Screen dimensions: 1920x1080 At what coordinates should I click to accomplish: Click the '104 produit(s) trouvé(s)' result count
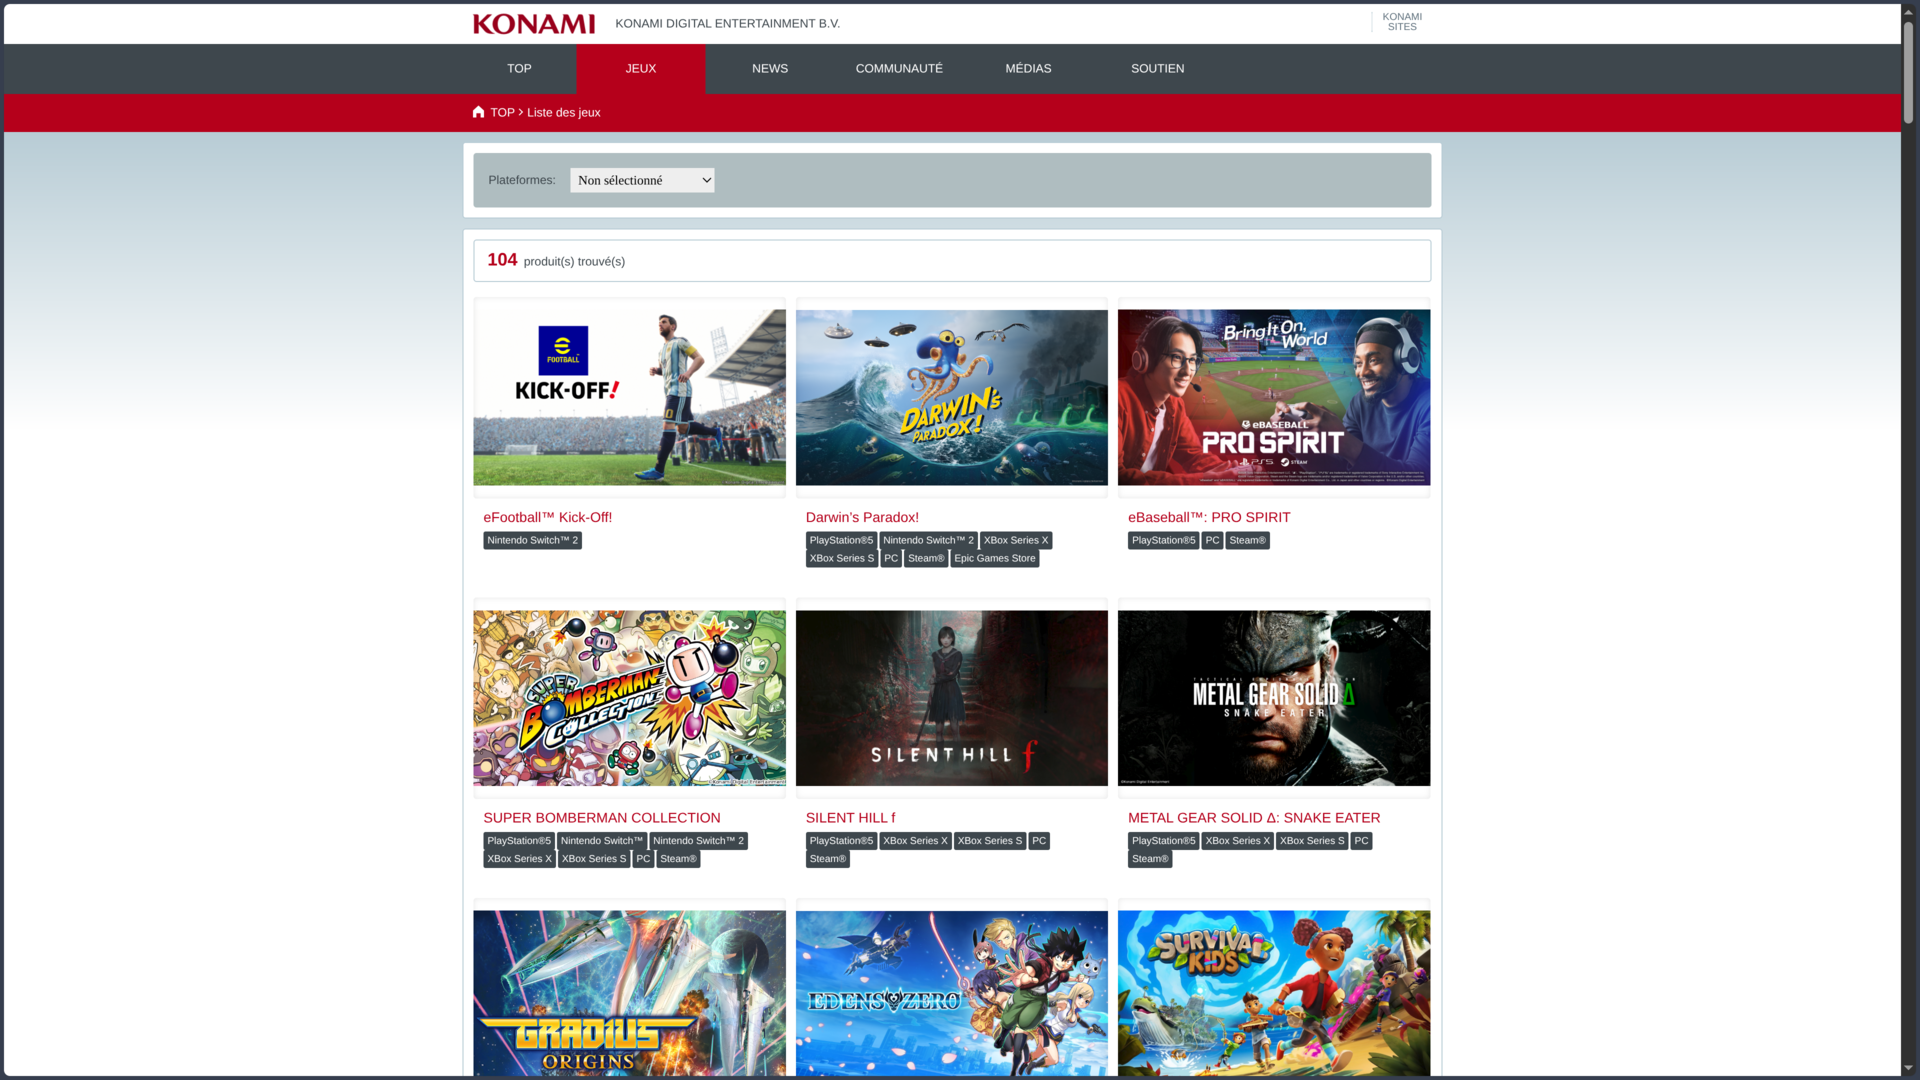[x=556, y=260]
